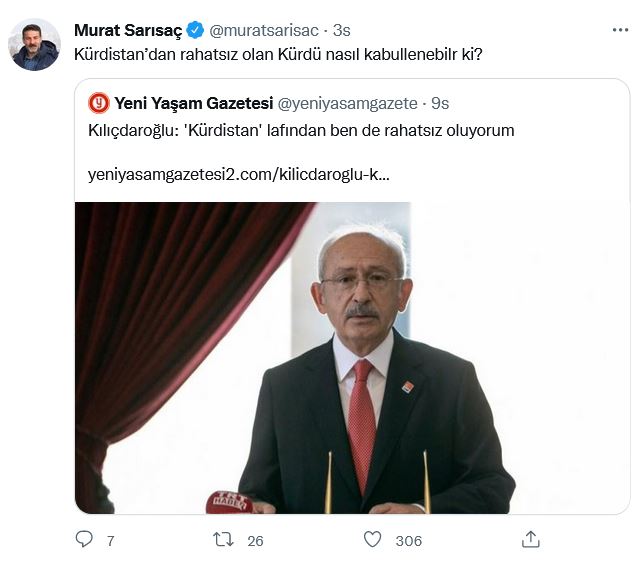This screenshot has width=641, height=566.
Task: Click the like count 306
Action: click(x=408, y=540)
